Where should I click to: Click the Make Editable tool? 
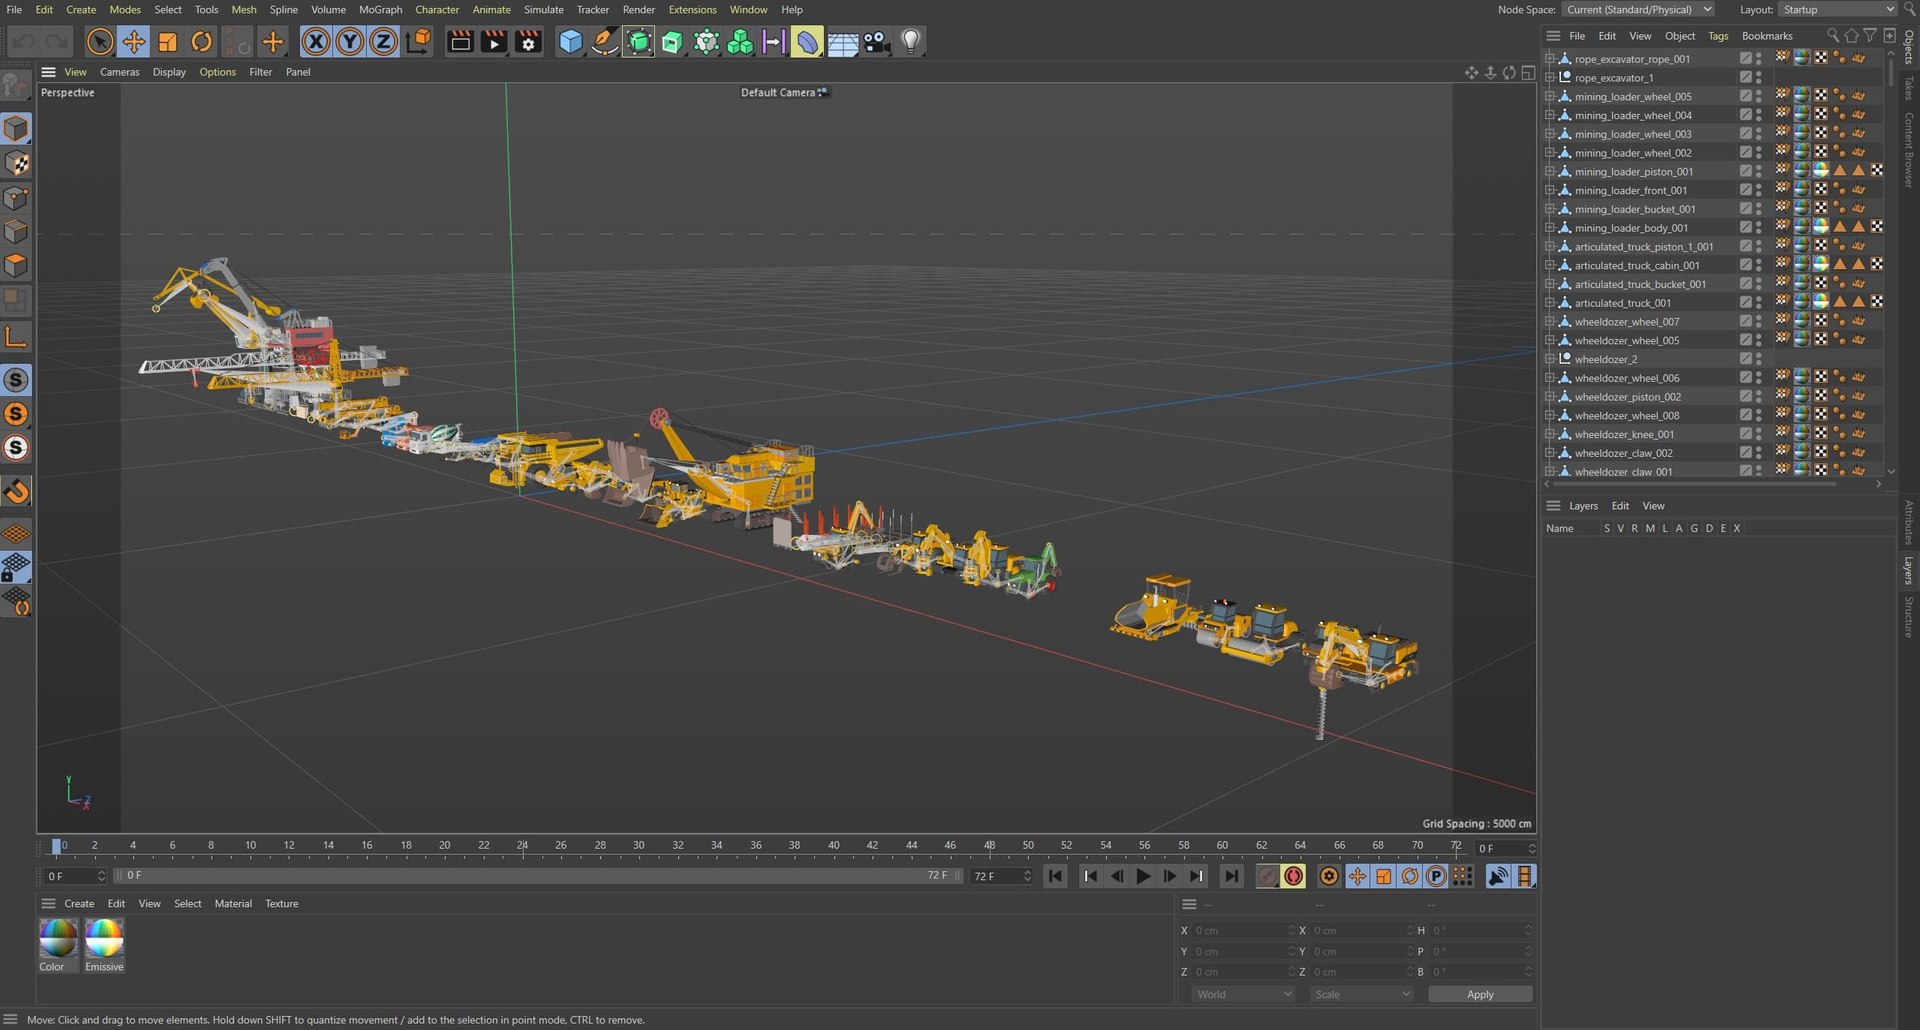click(x=16, y=87)
